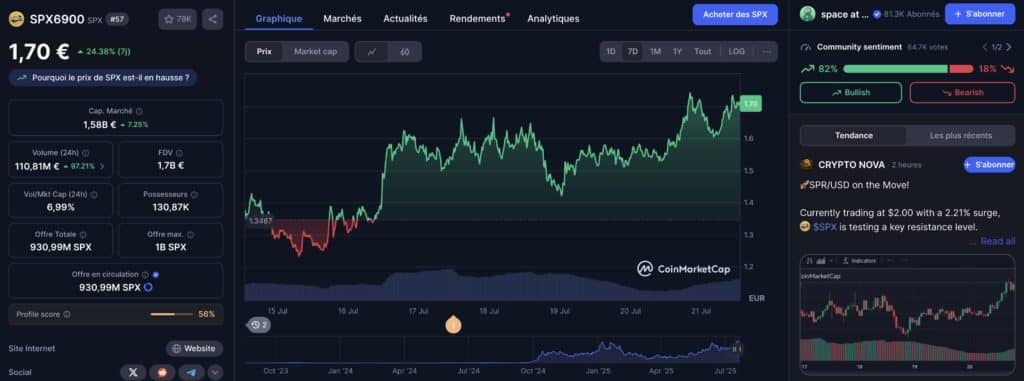
Task: Open the X (Twitter) social link
Action: pyautogui.click(x=133, y=372)
